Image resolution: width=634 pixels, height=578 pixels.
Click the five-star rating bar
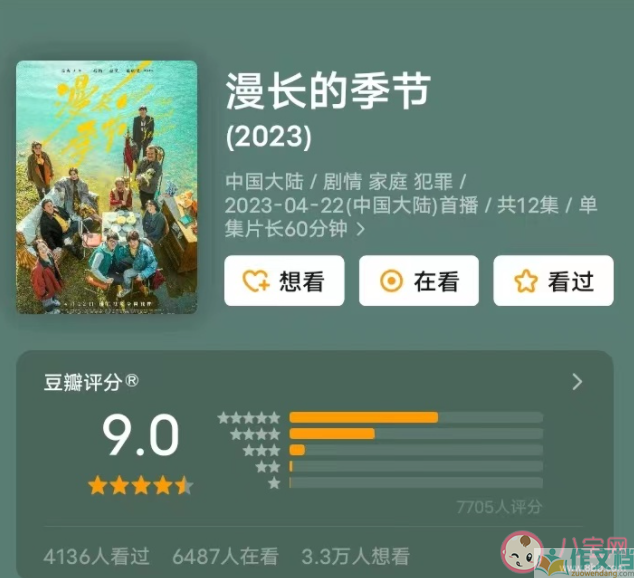tap(416, 418)
